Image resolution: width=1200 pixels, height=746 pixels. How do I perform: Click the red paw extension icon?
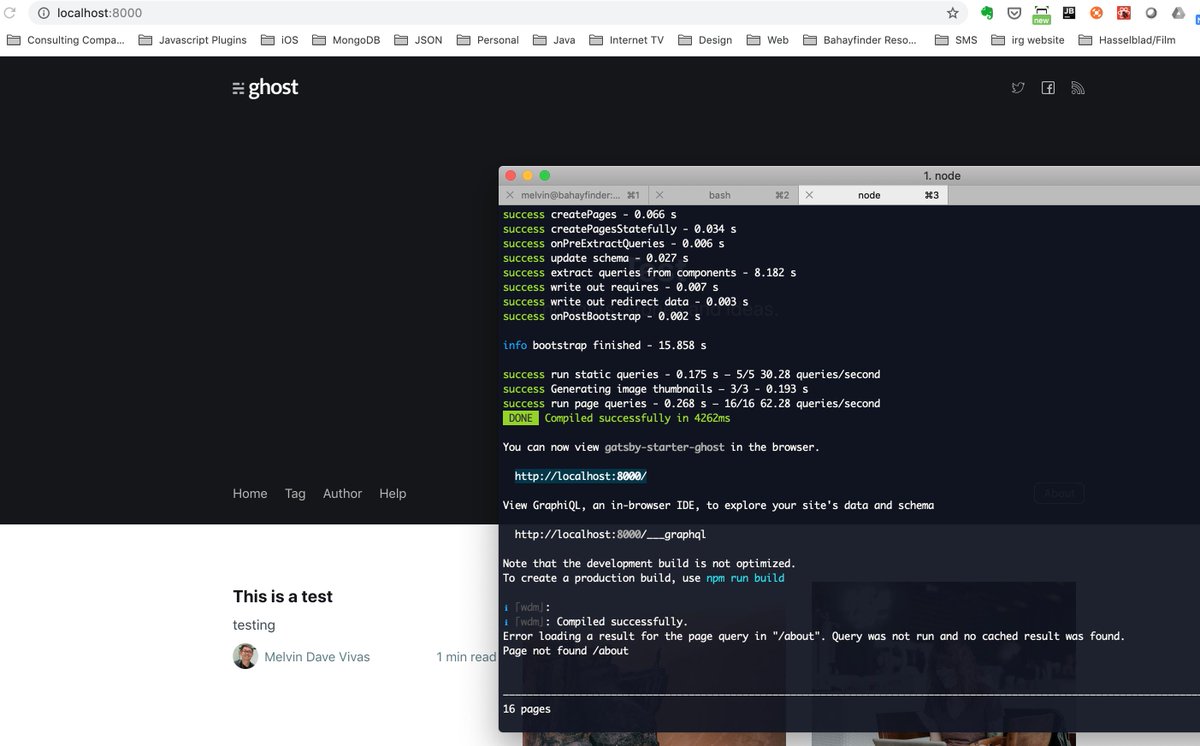pos(1123,13)
